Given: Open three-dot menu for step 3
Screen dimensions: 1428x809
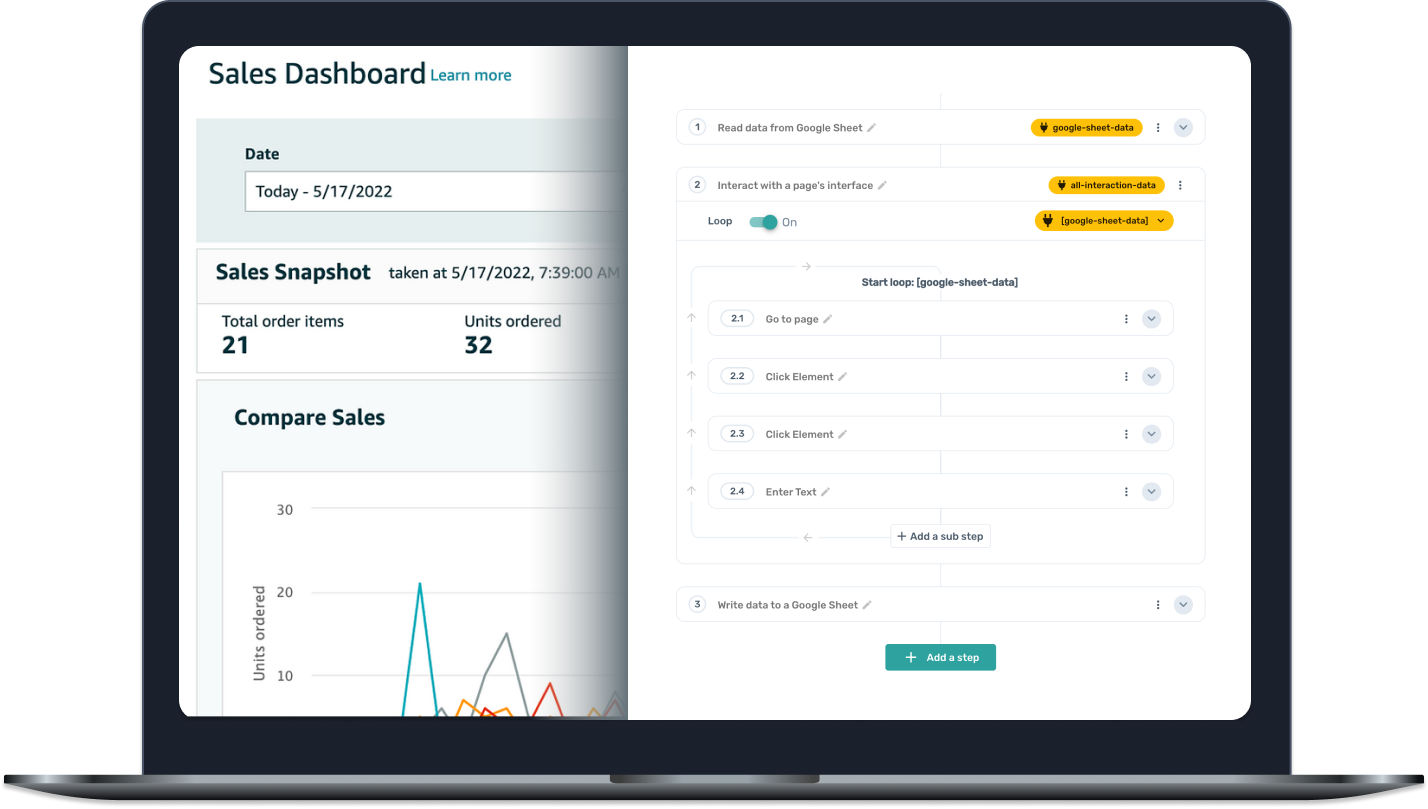Looking at the screenshot, I should coord(1158,605).
